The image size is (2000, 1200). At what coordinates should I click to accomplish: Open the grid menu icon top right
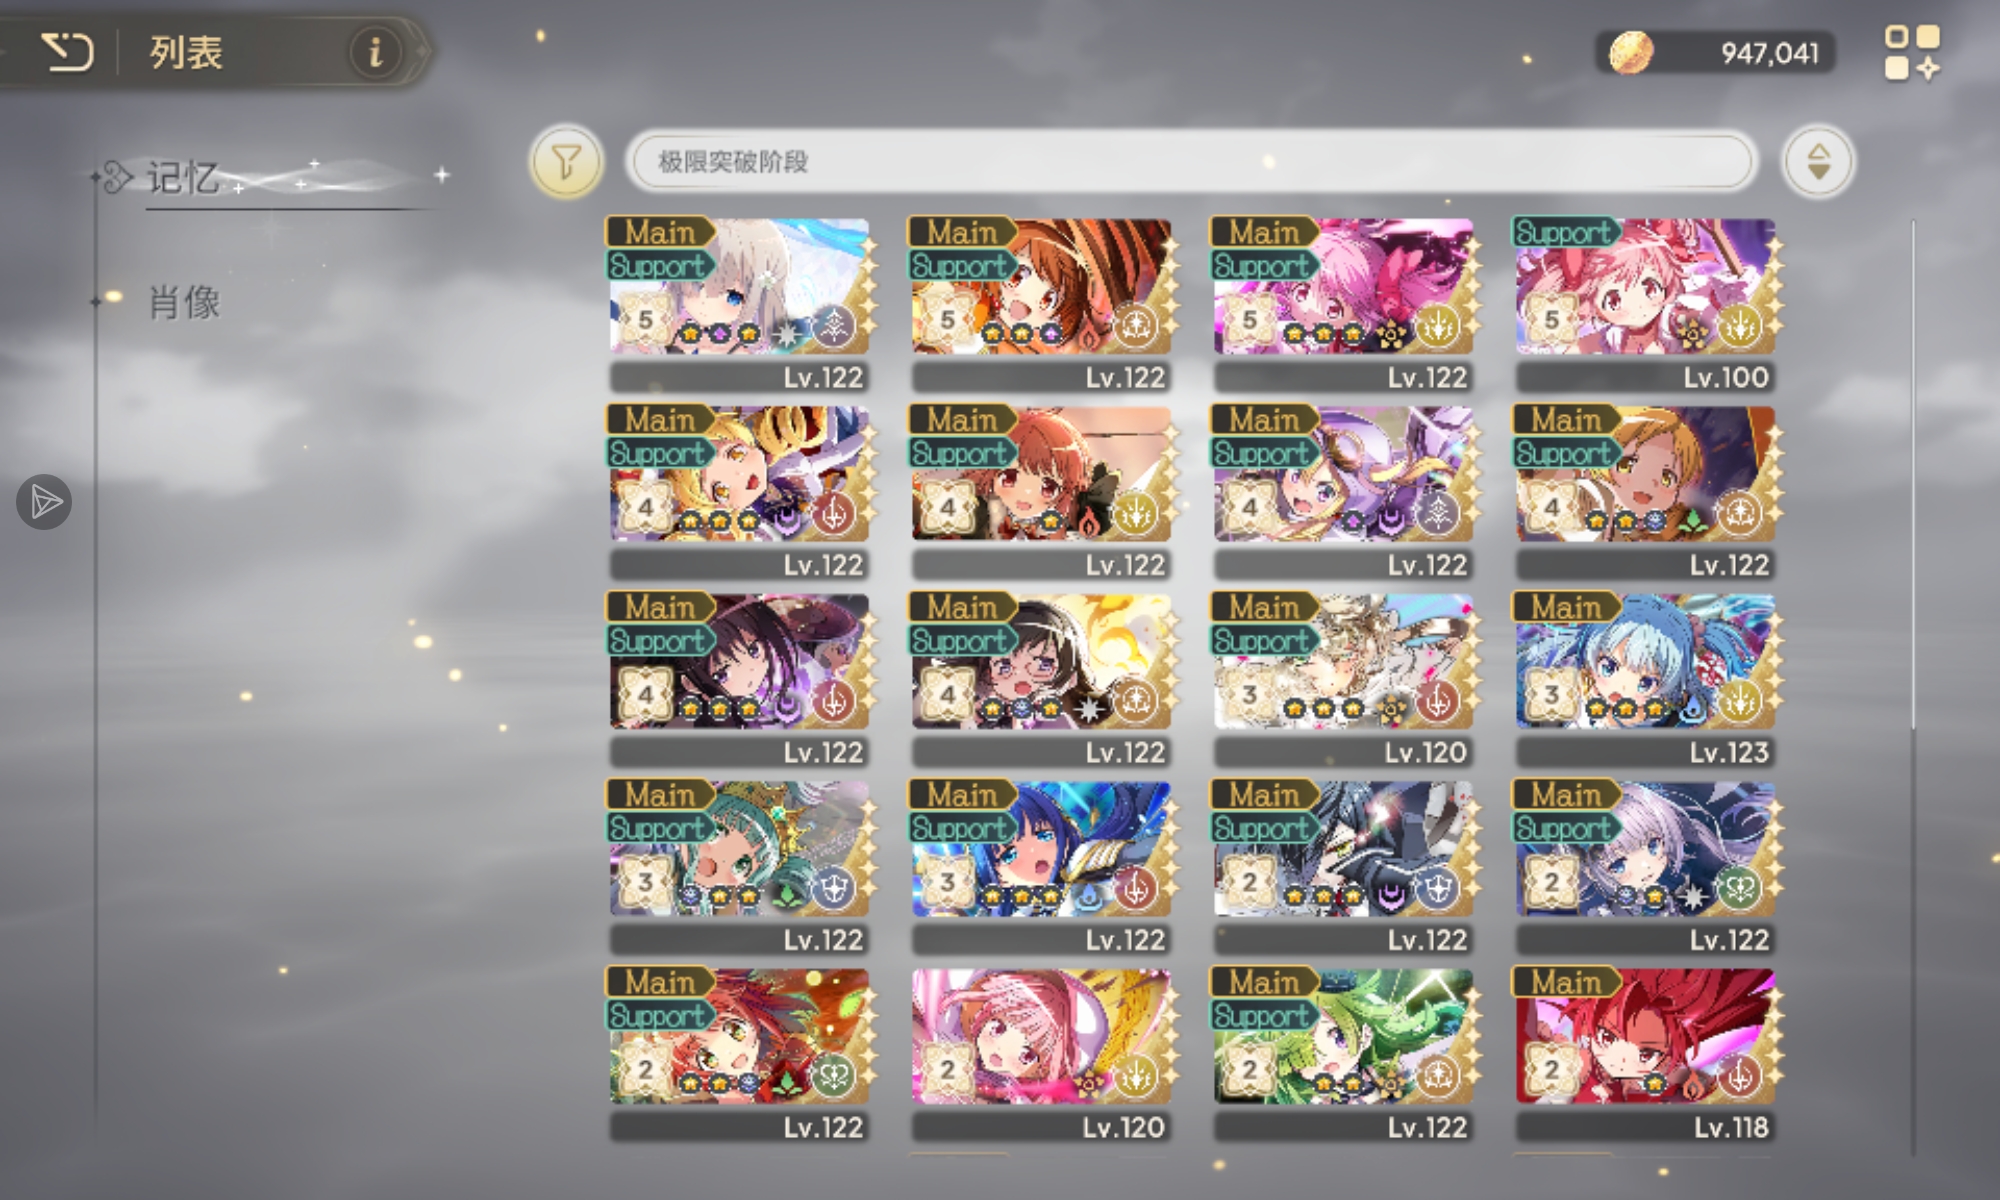pos(1912,52)
